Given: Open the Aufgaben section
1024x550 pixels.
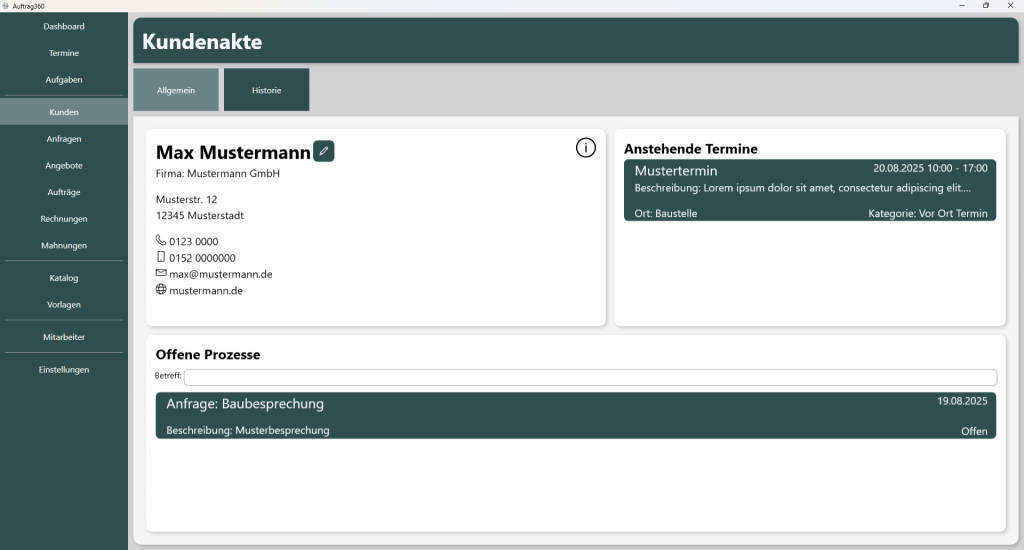Looking at the screenshot, I should (x=64, y=79).
